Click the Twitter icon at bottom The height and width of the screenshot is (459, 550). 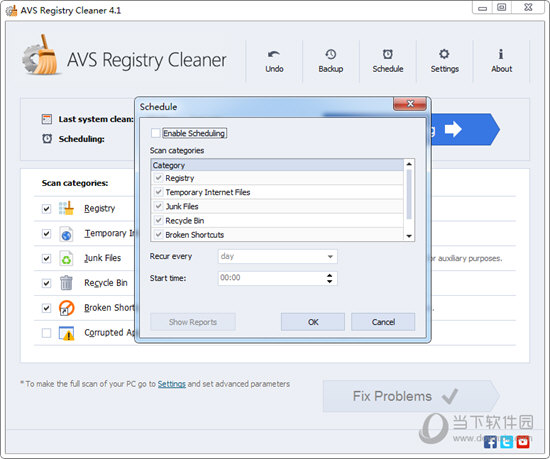507,442
